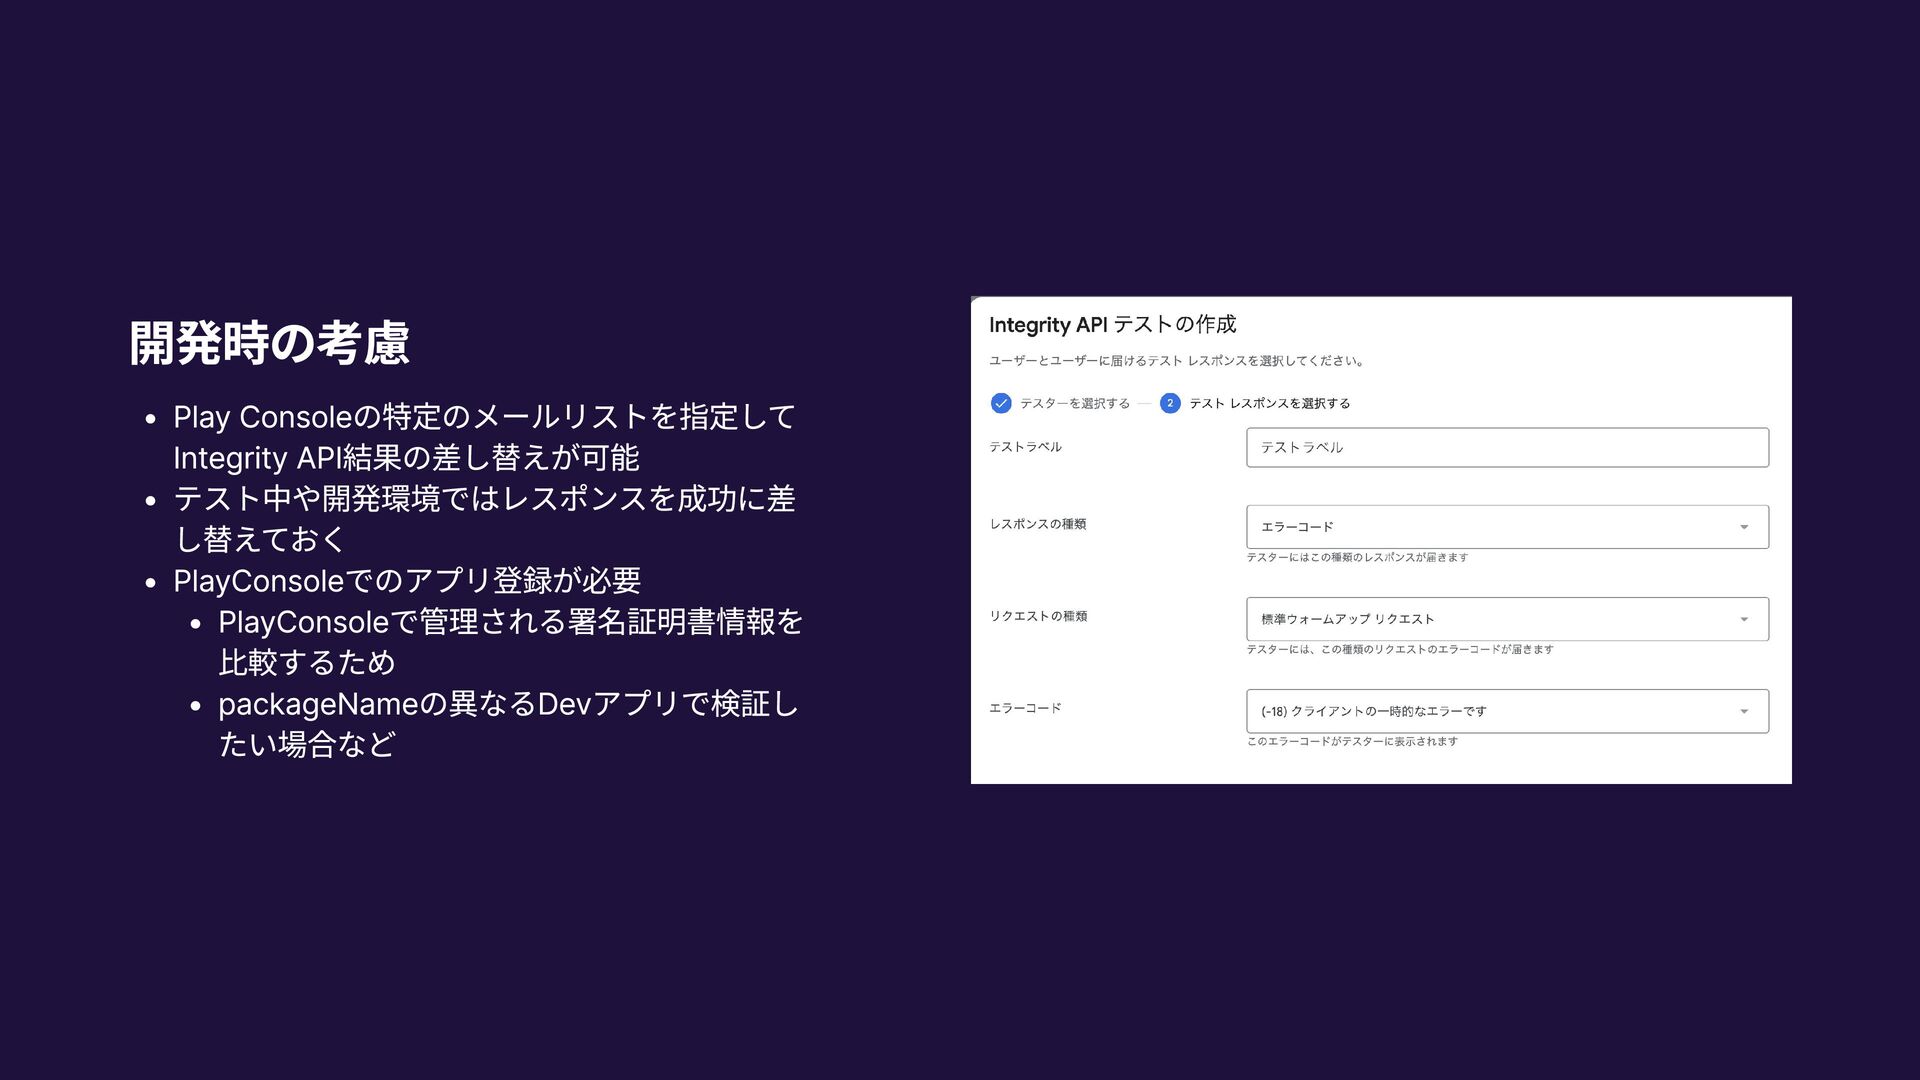
Task: Click the エラーコード label on the left
Action: [x=1025, y=708]
